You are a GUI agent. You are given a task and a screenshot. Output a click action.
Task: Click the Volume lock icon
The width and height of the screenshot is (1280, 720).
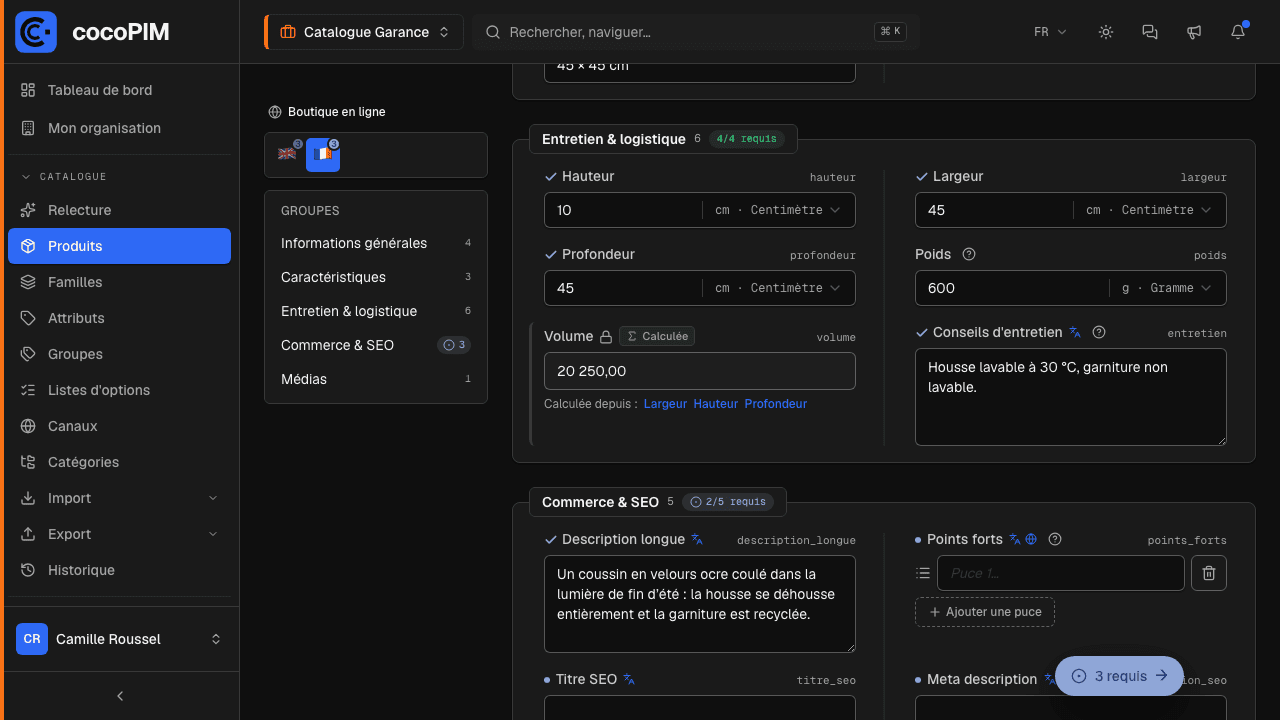click(605, 337)
